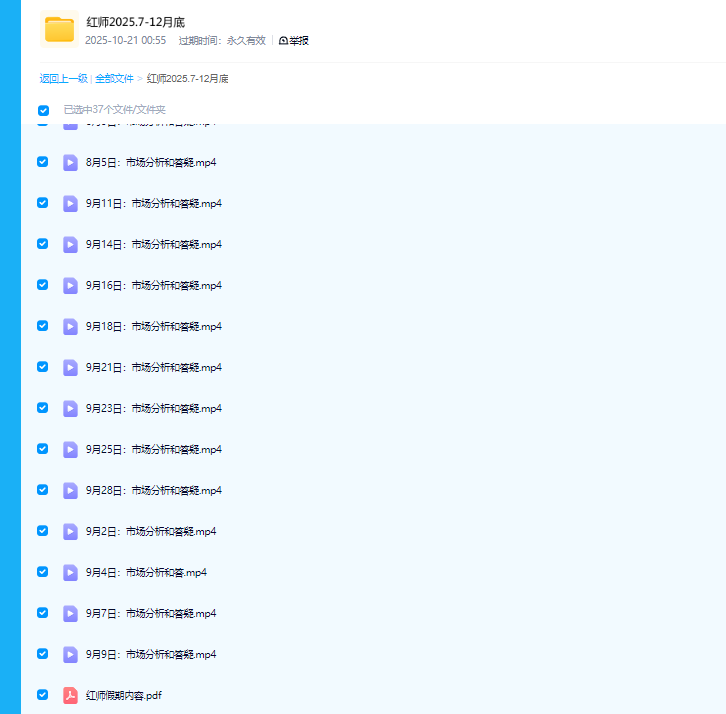Go back via 返回上一级 link
The width and height of the screenshot is (726, 714).
tap(63, 78)
